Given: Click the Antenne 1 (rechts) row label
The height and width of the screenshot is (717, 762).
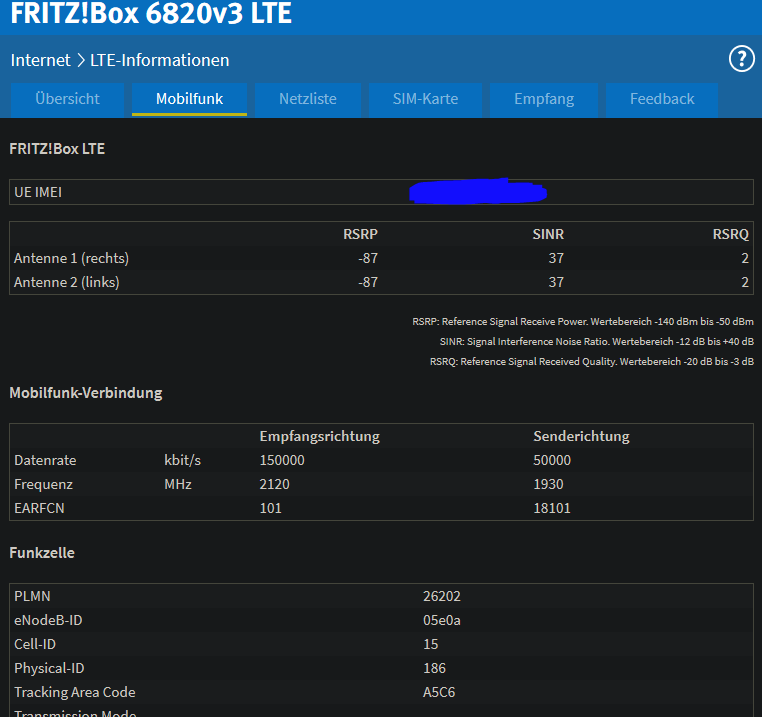Looking at the screenshot, I should coord(71,258).
